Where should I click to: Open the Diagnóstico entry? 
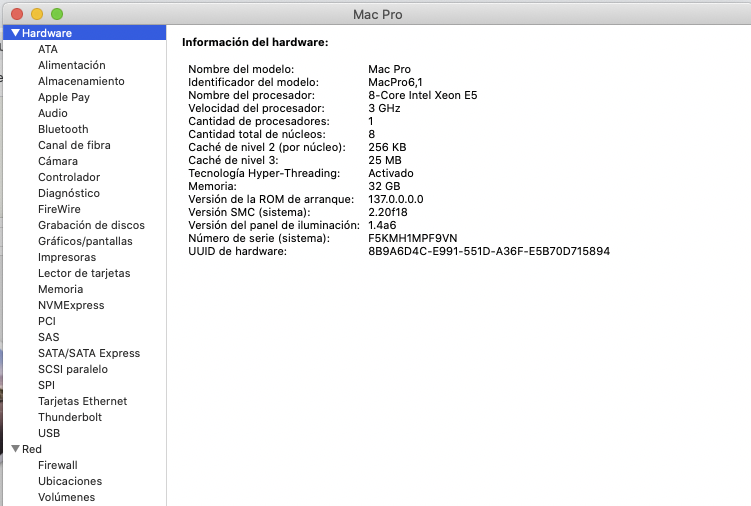69,194
